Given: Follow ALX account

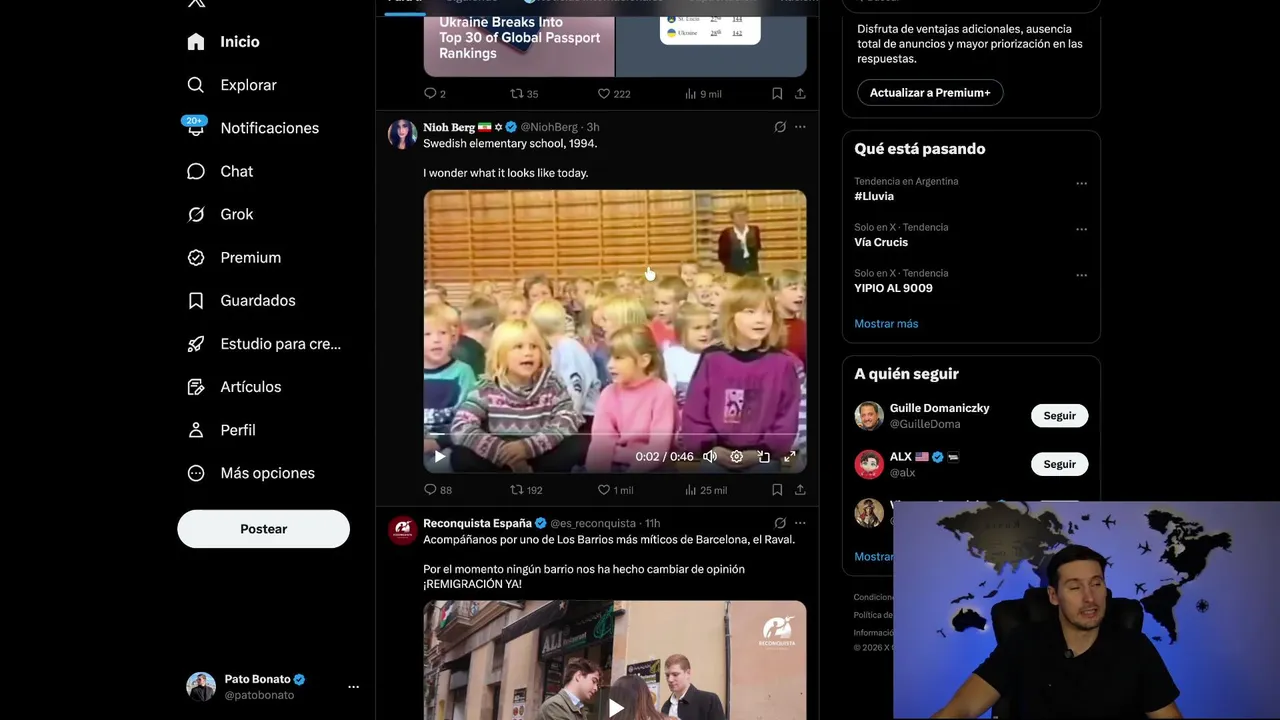Looking at the screenshot, I should [x=1059, y=464].
